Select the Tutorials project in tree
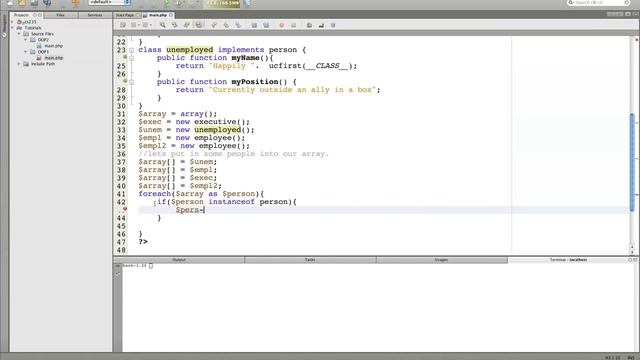This screenshot has width=640, height=360. coord(33,28)
